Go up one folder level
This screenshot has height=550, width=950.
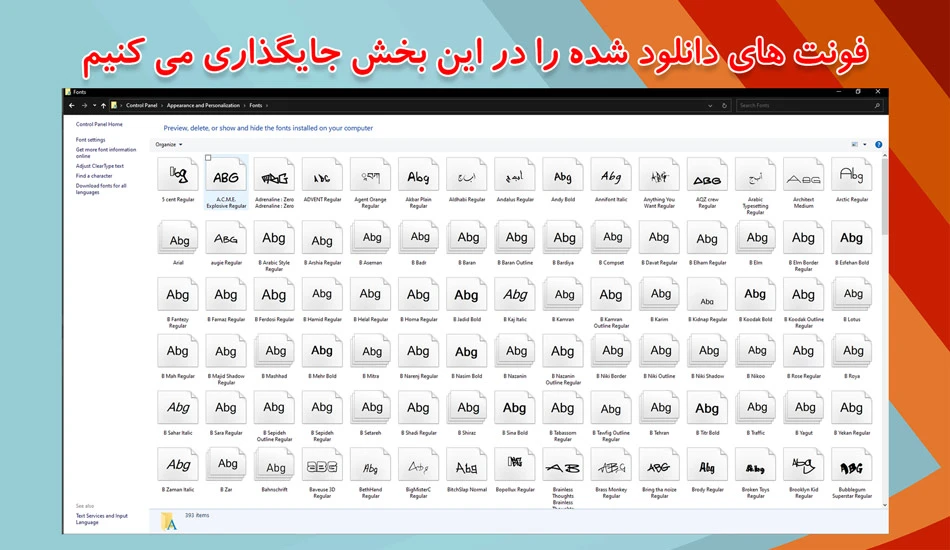coord(104,105)
